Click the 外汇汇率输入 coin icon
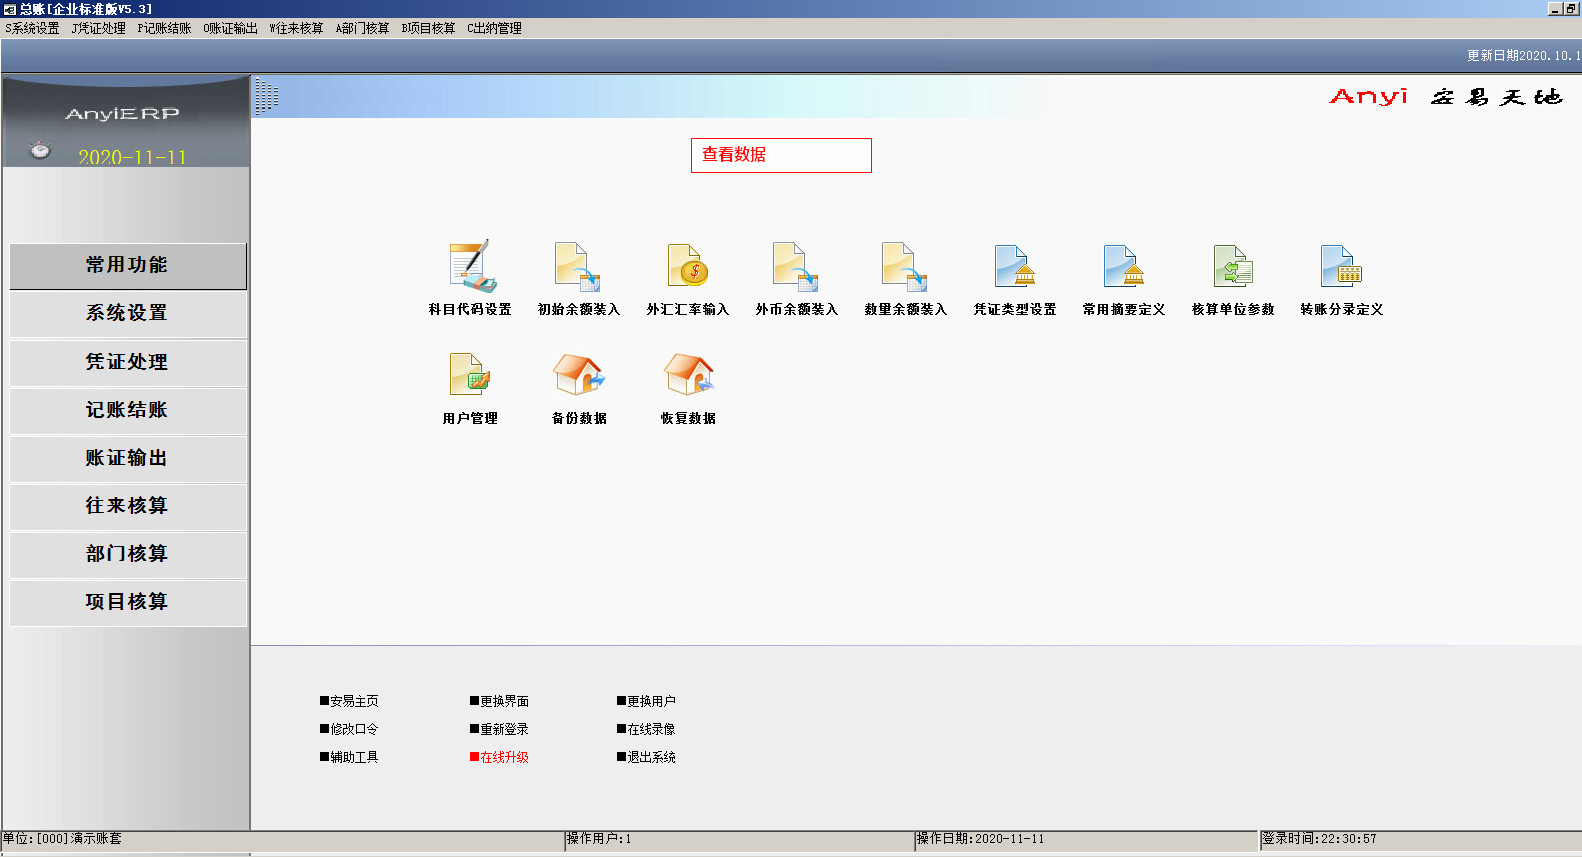The image size is (1582, 857). coord(688,267)
